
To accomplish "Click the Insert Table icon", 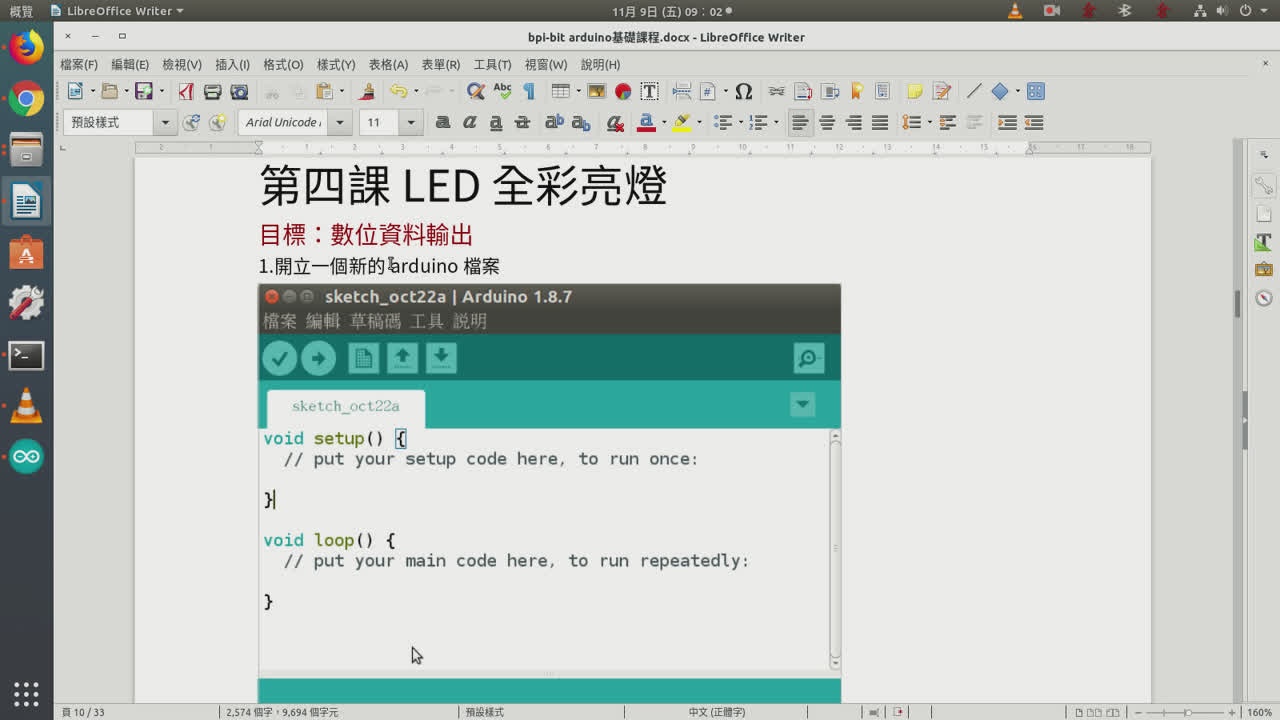I will [x=559, y=91].
